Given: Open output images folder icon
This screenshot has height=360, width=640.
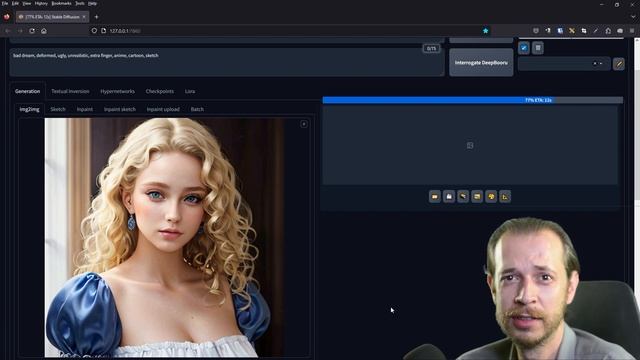Looking at the screenshot, I should pos(435,197).
